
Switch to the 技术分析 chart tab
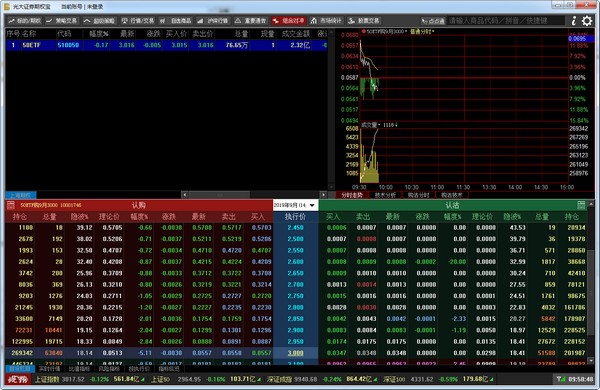pos(386,195)
